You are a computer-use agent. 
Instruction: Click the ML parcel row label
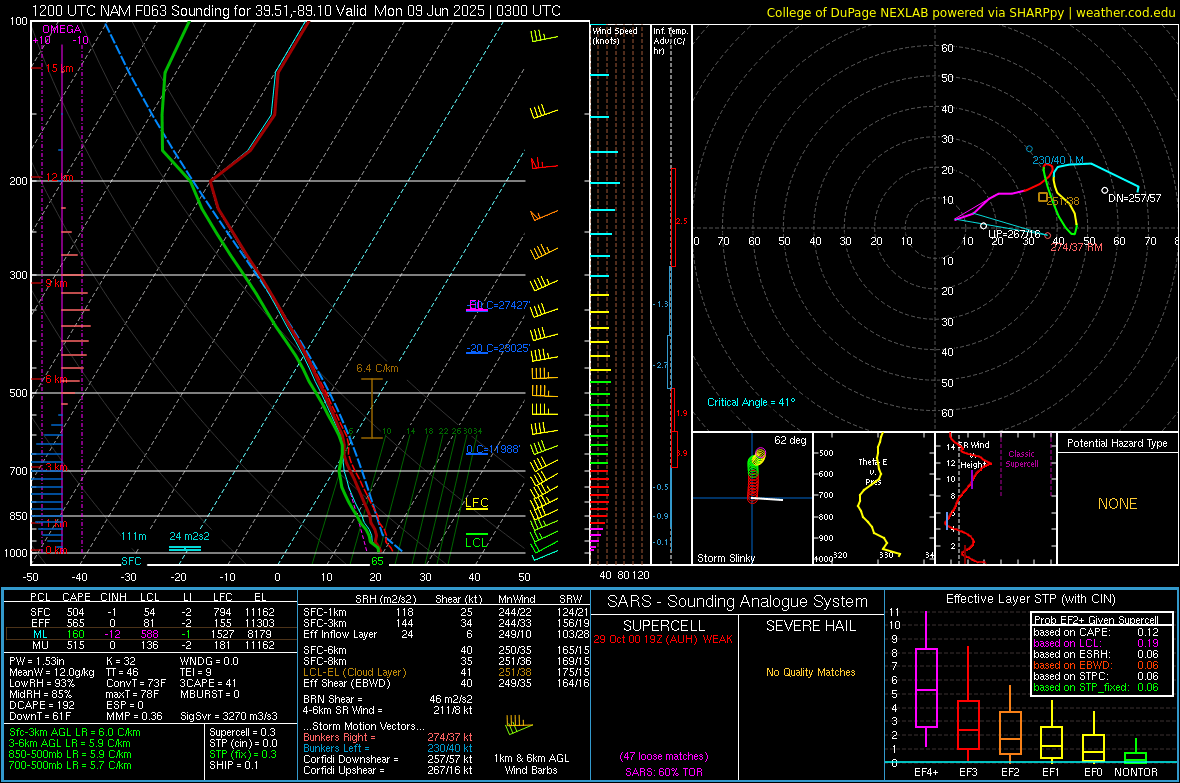click(40, 634)
